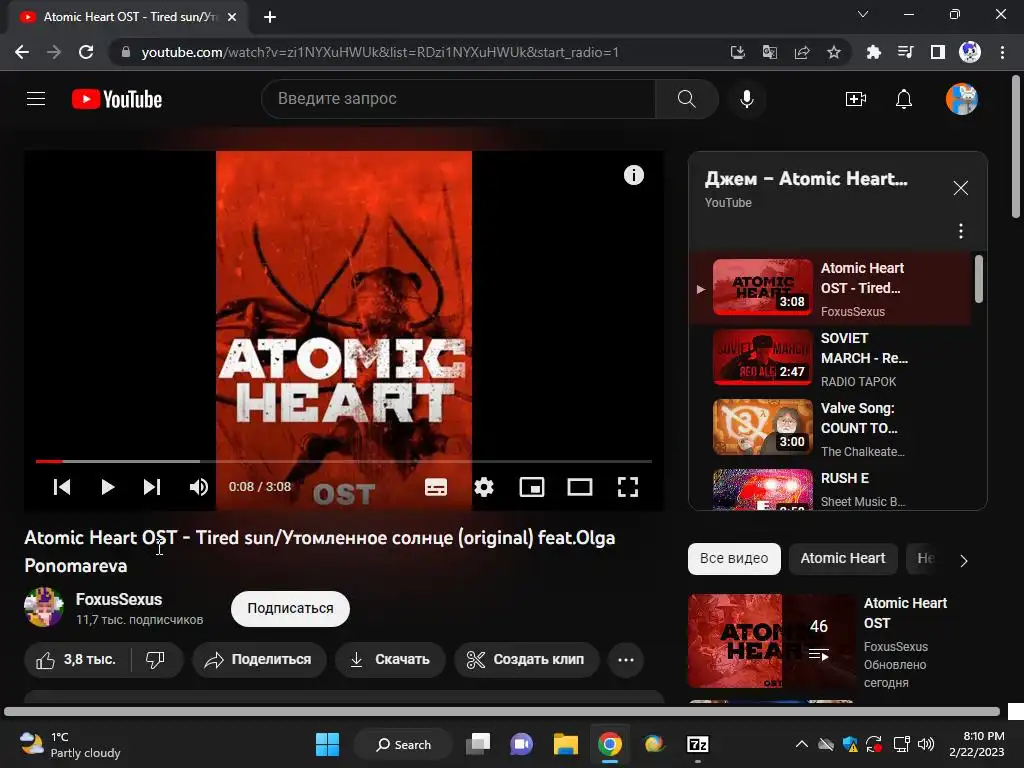Mute the player volume

pos(199,487)
